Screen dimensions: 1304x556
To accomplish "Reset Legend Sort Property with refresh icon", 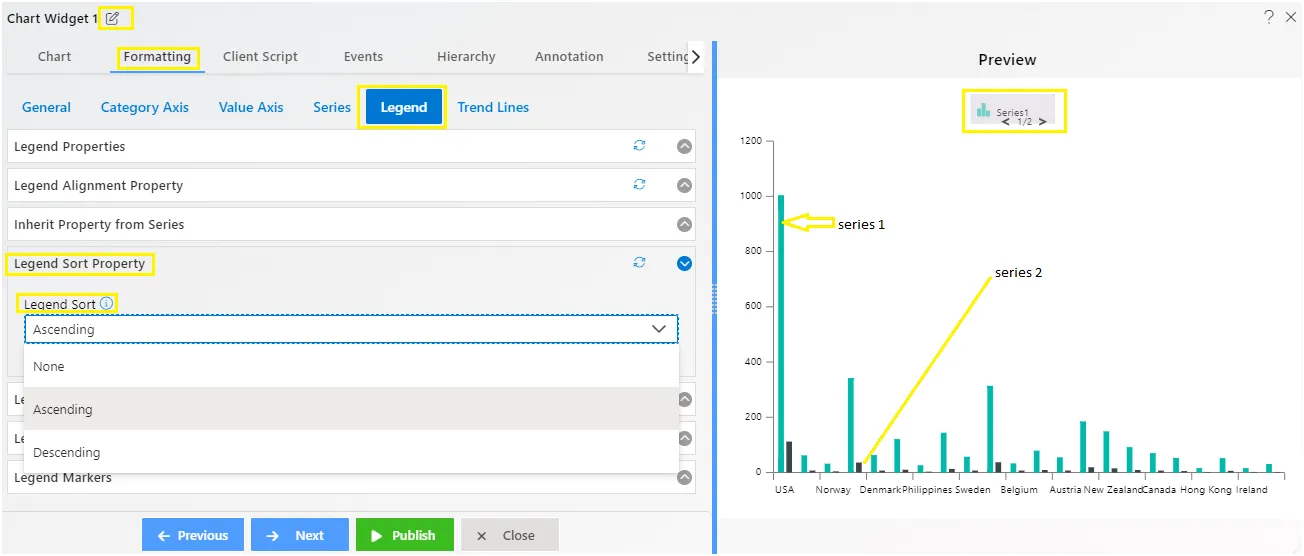I will [639, 263].
